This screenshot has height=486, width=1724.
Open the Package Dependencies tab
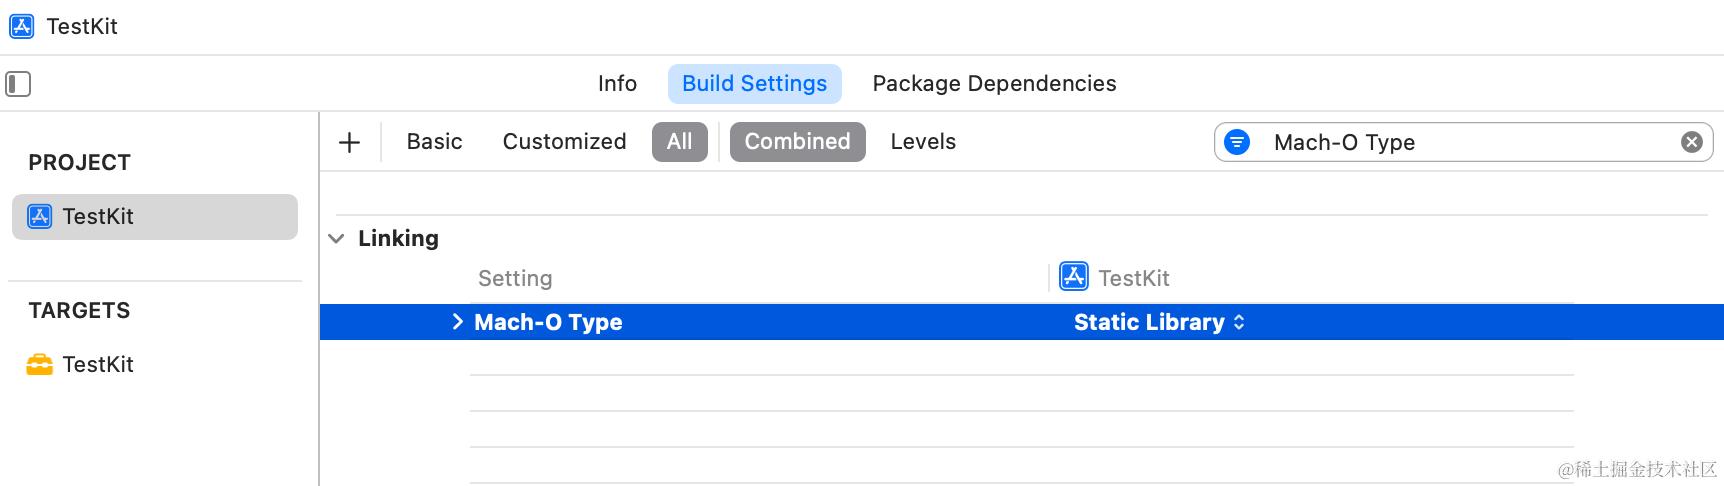point(994,84)
